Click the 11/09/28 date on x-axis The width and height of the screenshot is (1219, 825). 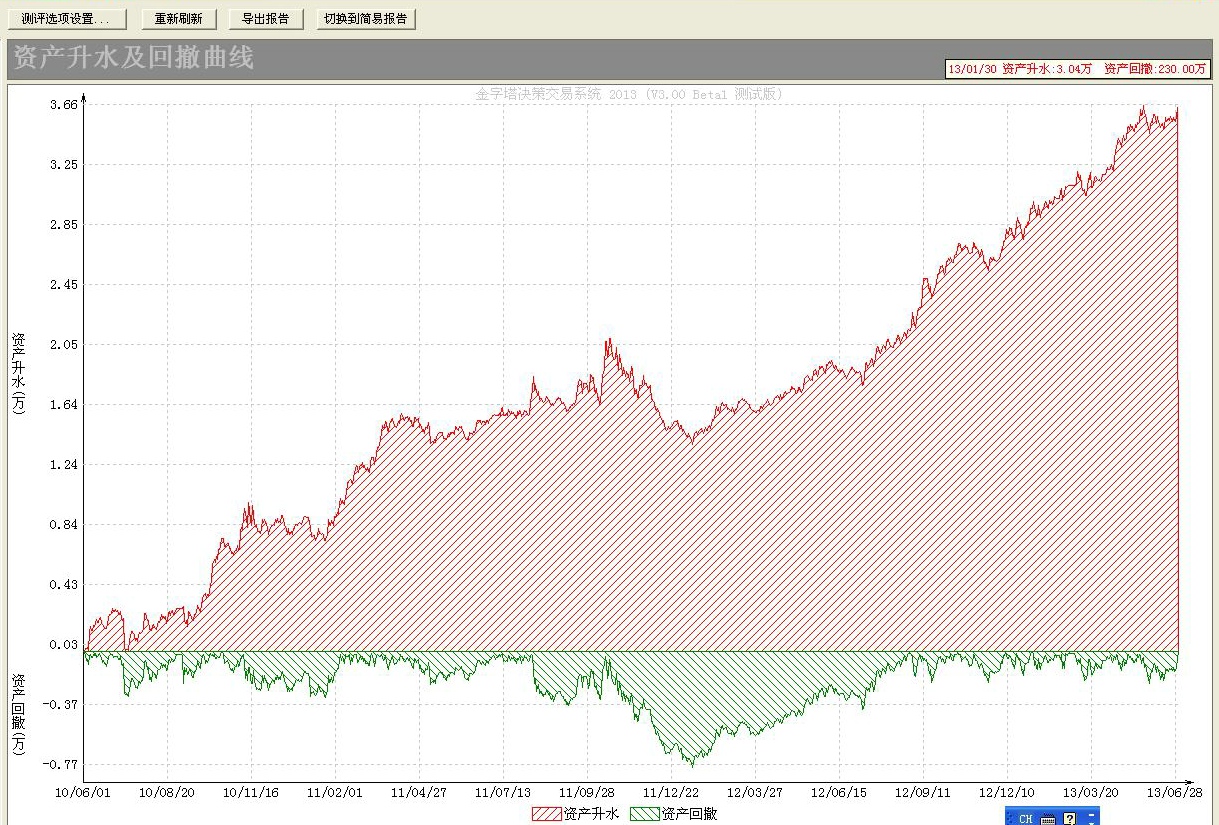[586, 792]
